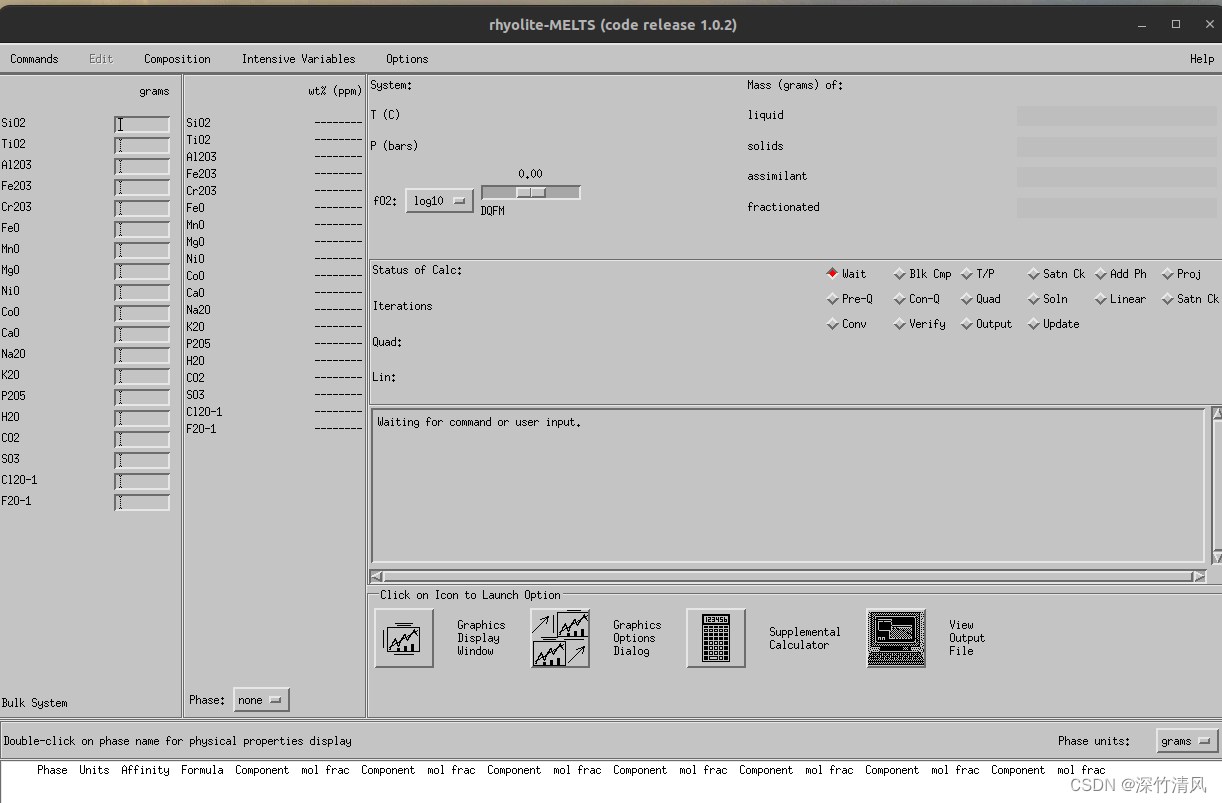Open the Phase units grams dropdown
This screenshot has height=803, width=1222.
coord(1186,741)
